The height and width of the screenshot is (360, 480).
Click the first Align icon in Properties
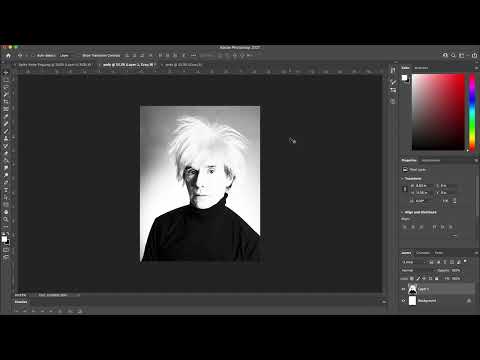pyautogui.click(x=405, y=227)
